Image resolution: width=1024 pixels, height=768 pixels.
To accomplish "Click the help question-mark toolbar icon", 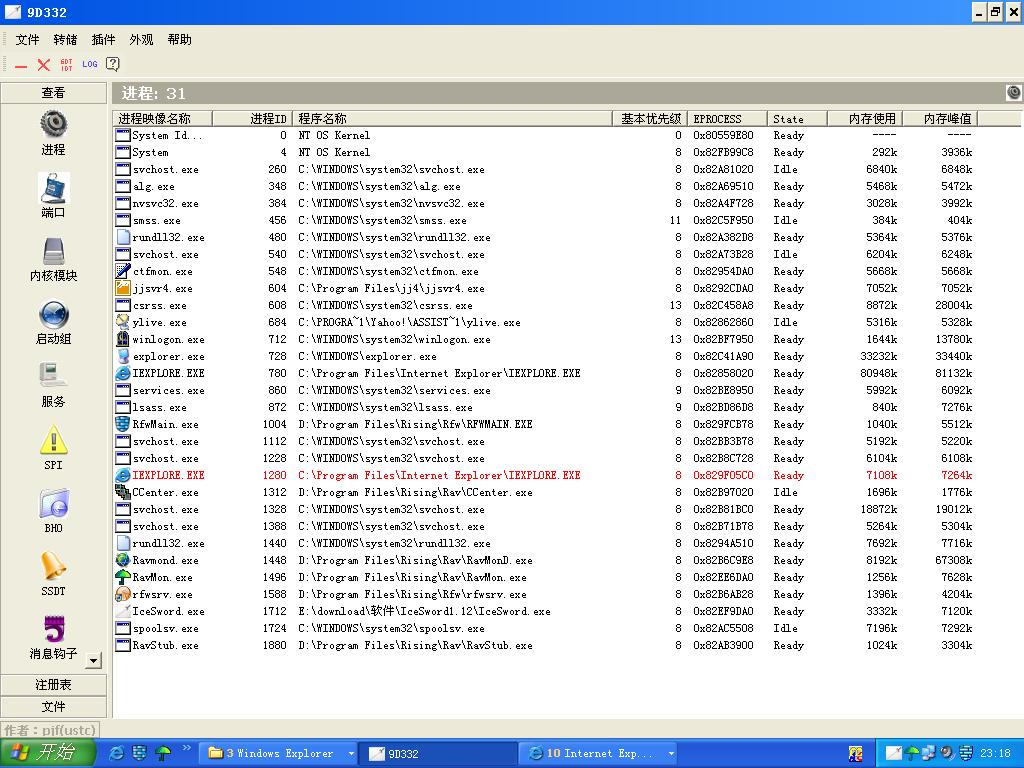I will (x=113, y=64).
